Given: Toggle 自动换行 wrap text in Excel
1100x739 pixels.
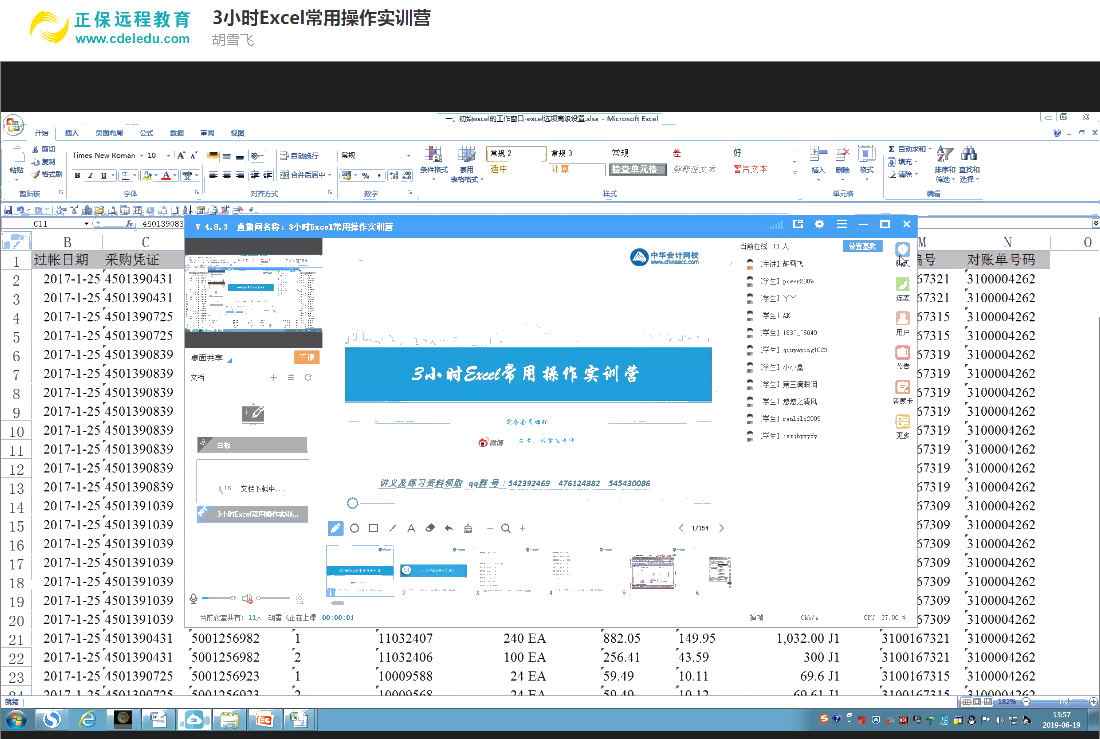Looking at the screenshot, I should (296, 157).
